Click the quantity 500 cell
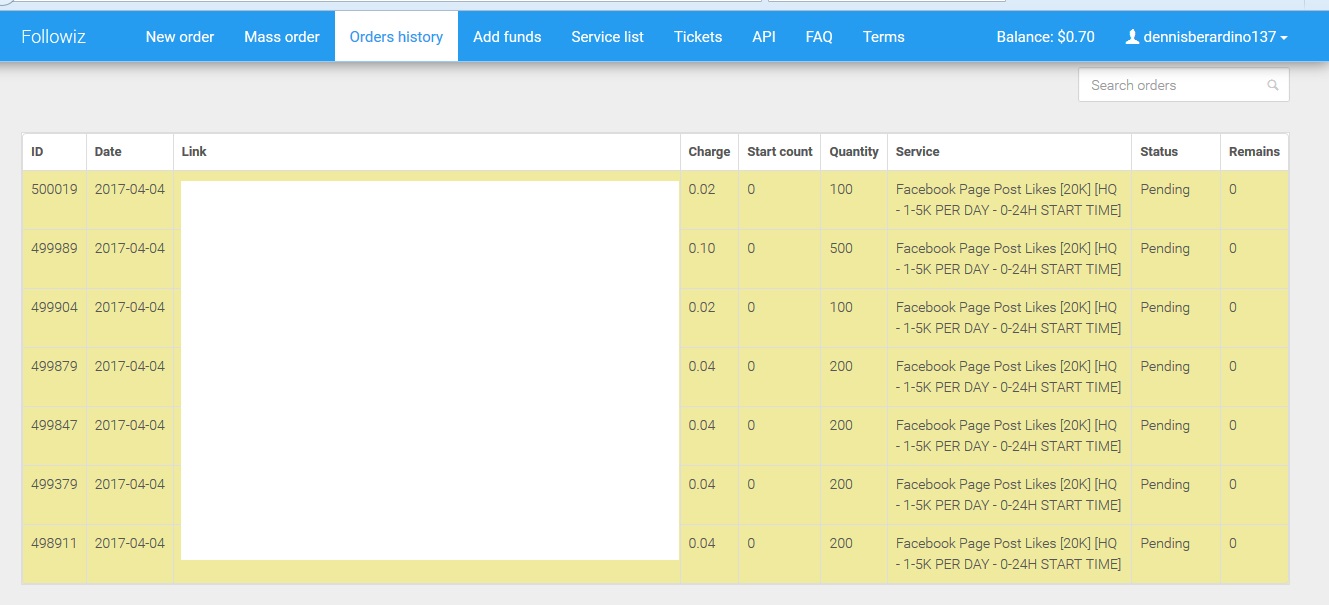The height and width of the screenshot is (605, 1329). point(841,248)
